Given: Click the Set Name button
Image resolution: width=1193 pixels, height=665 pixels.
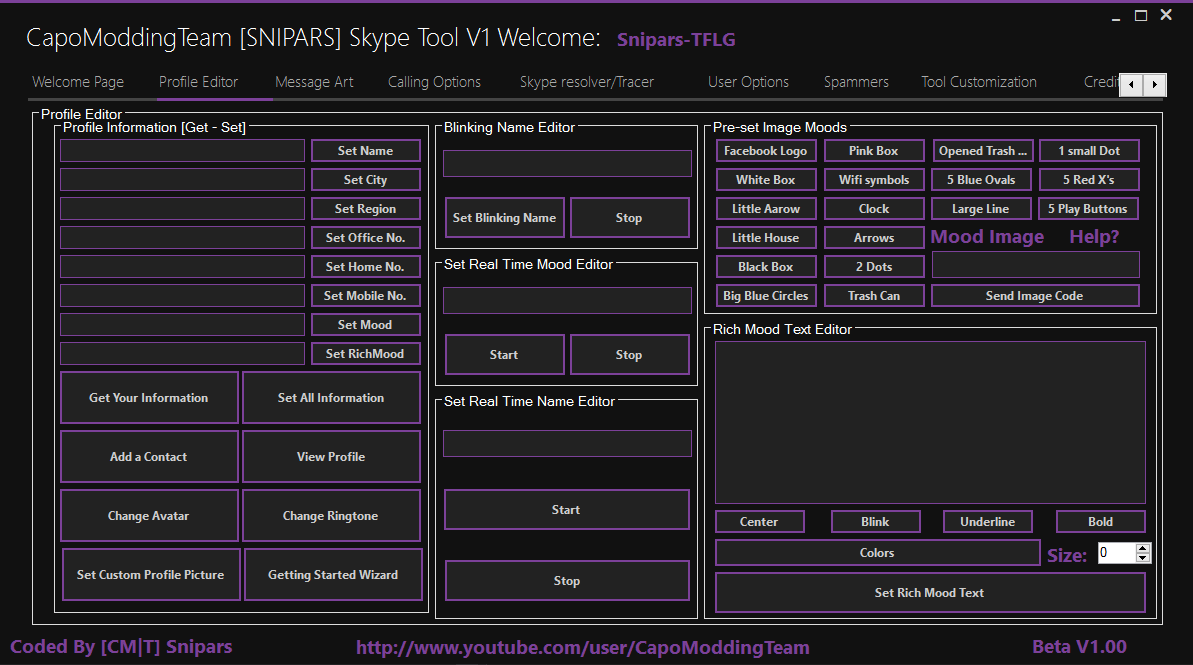Looking at the screenshot, I should 365,151.
